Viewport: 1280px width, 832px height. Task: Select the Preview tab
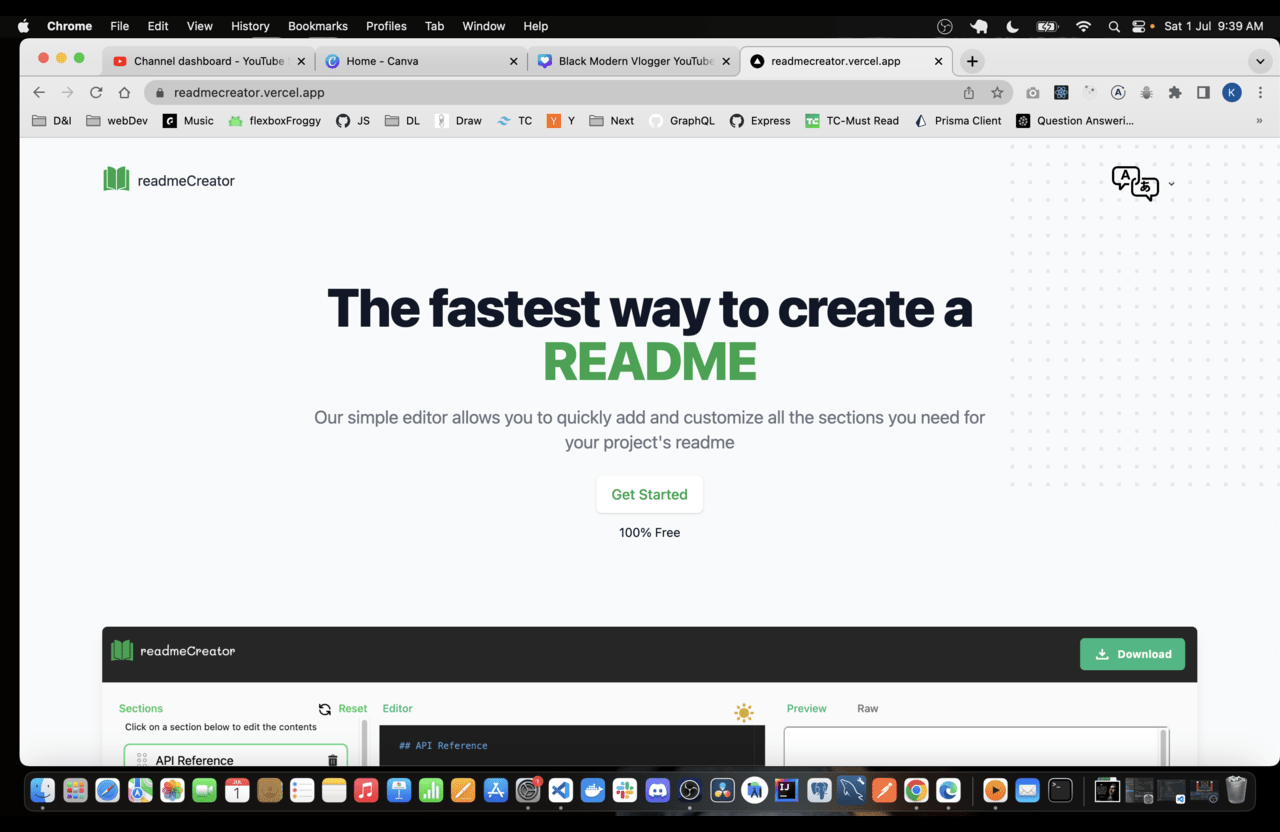pos(806,709)
